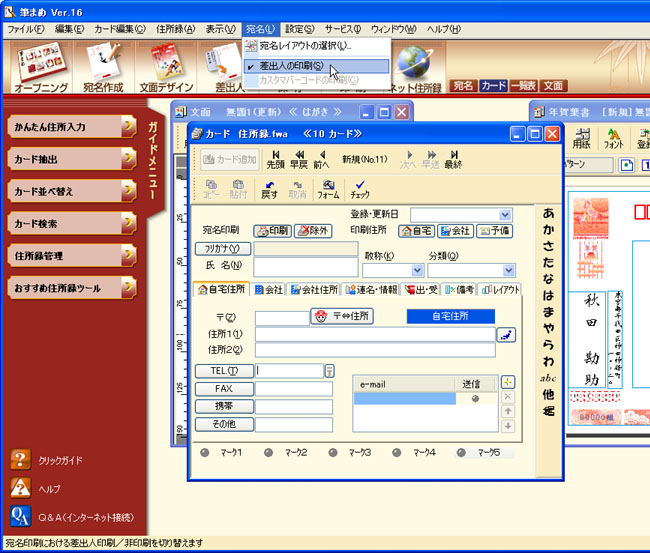Switch to the 会社住所 tab
Image resolution: width=650 pixels, height=553 pixels.
tap(314, 290)
